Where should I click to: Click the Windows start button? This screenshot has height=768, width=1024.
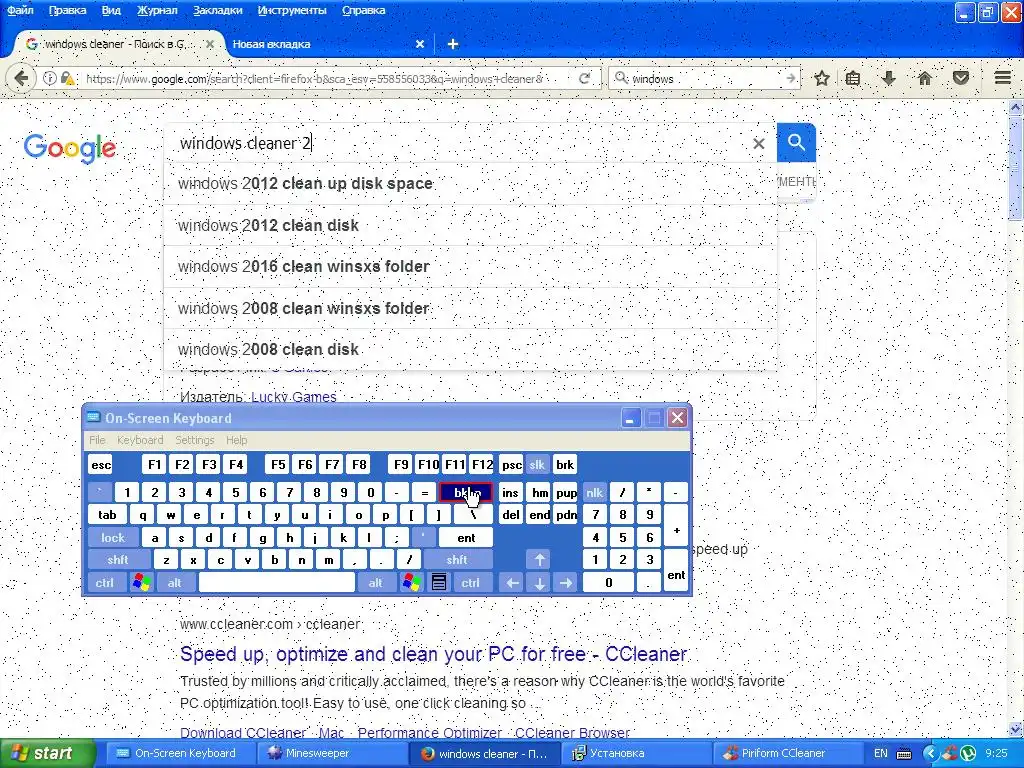click(47, 753)
